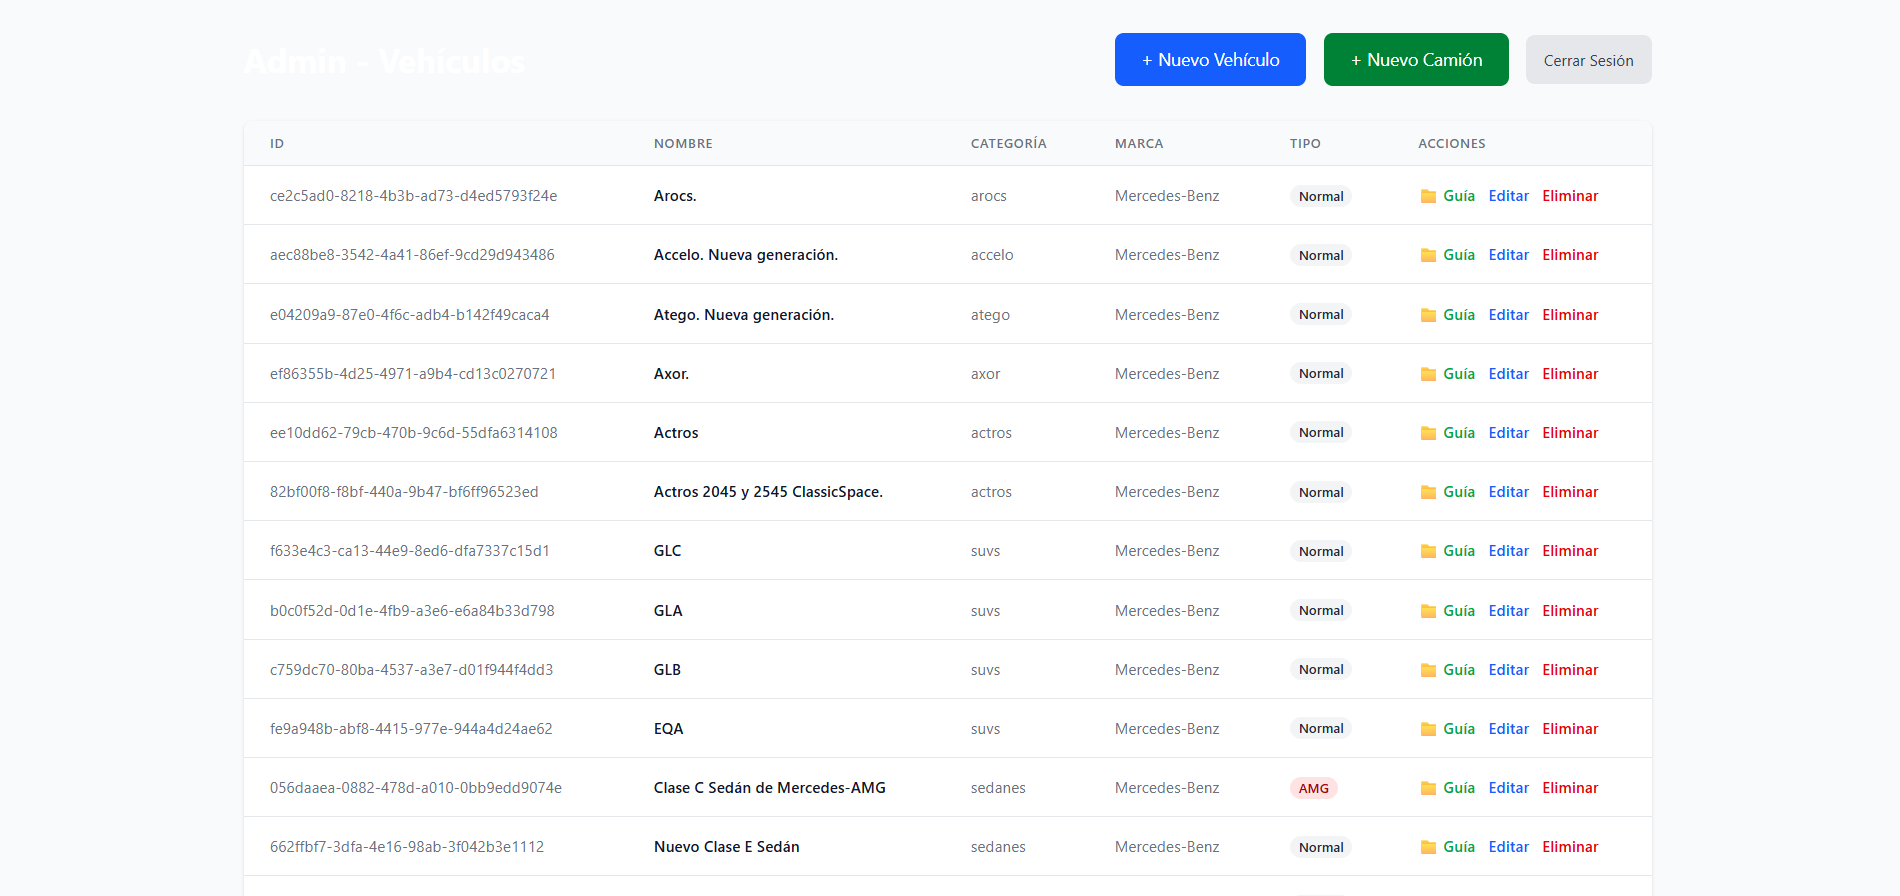Screen dimensions: 1900x896
Task: Select the MARCA column header
Action: [x=1139, y=144]
